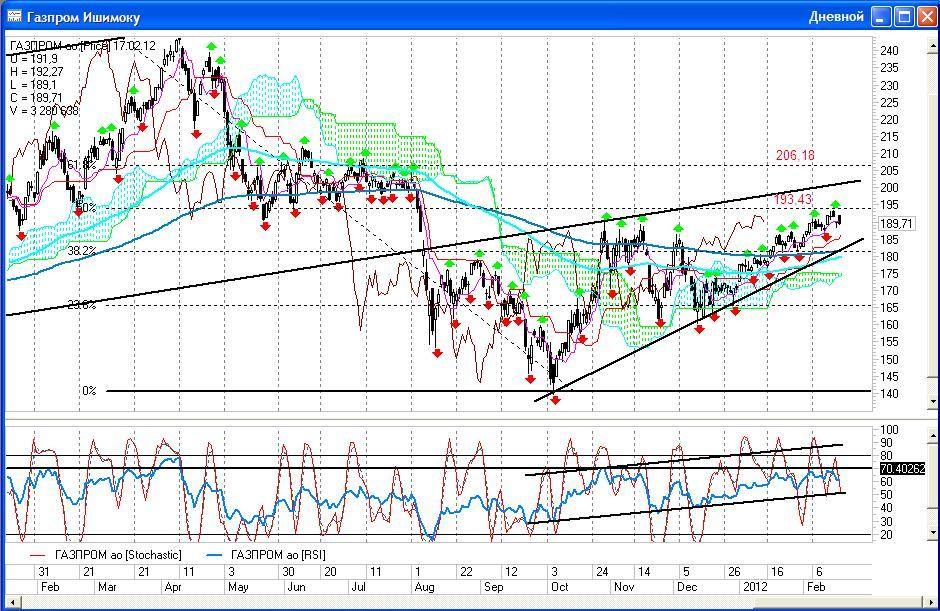The height and width of the screenshot is (611, 940).
Task: Click the chart window icon in the title bar
Action: (x=14, y=16)
